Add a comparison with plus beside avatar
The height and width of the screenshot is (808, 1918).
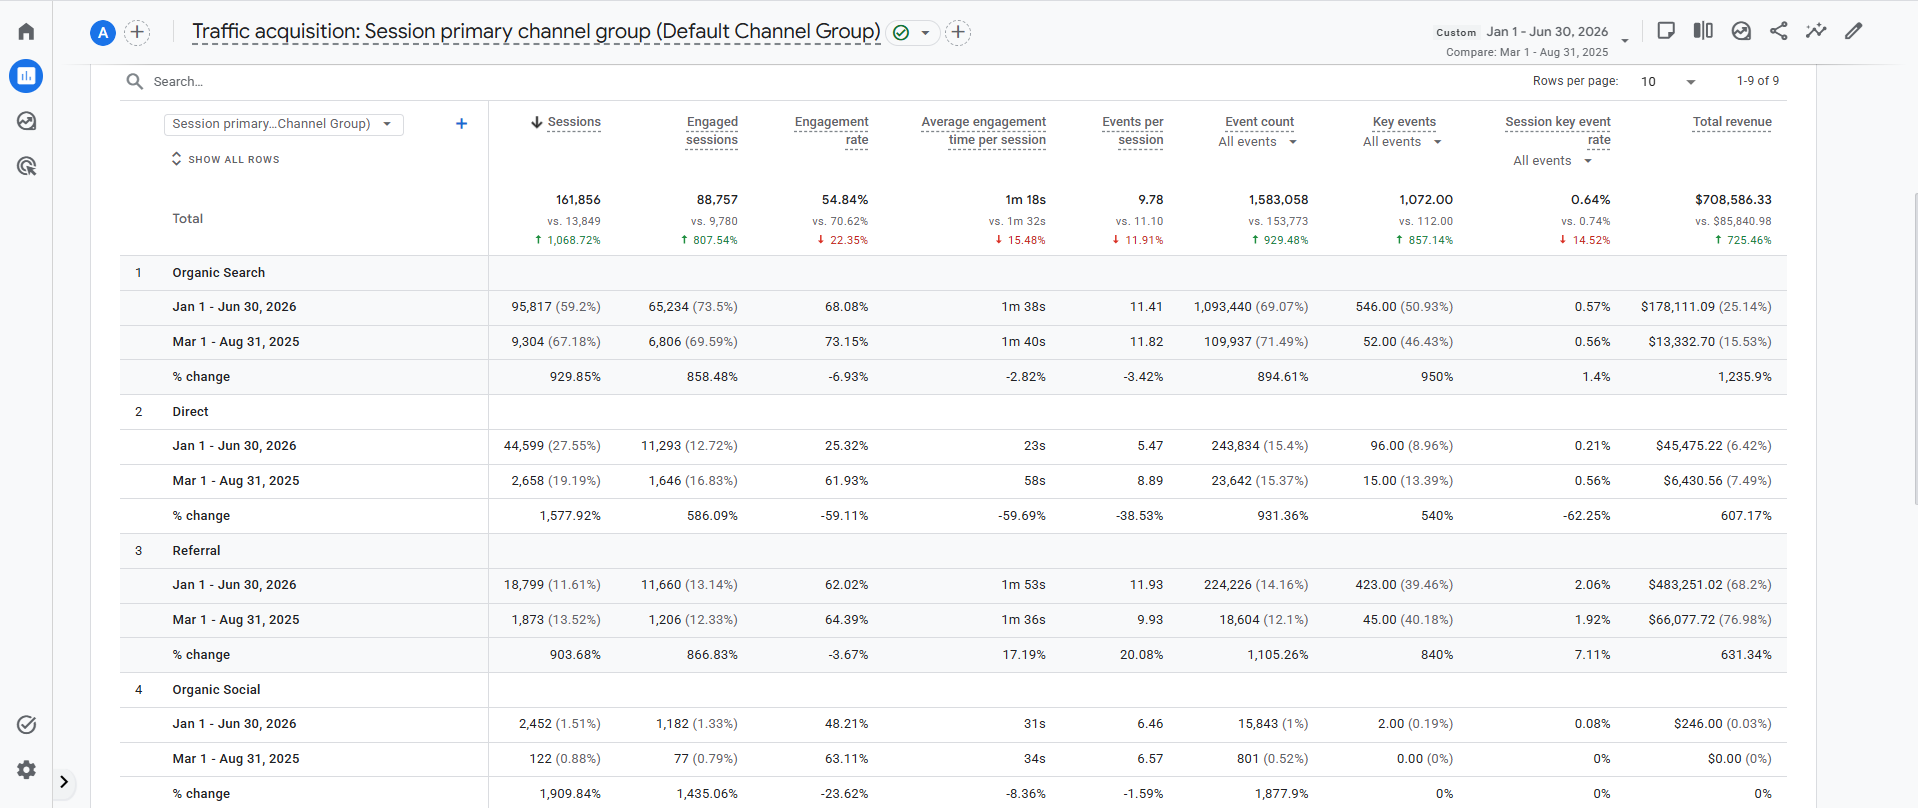(137, 33)
